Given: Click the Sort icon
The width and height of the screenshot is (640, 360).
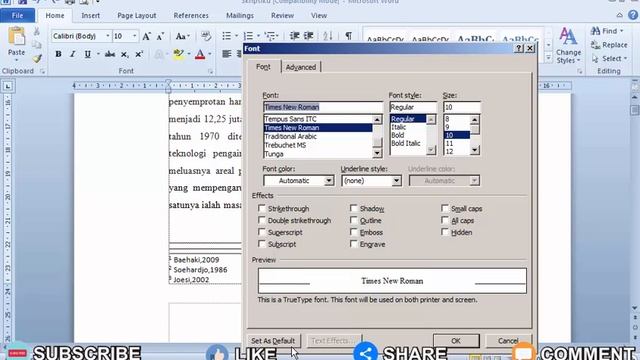Looking at the screenshot, I should 328,36.
